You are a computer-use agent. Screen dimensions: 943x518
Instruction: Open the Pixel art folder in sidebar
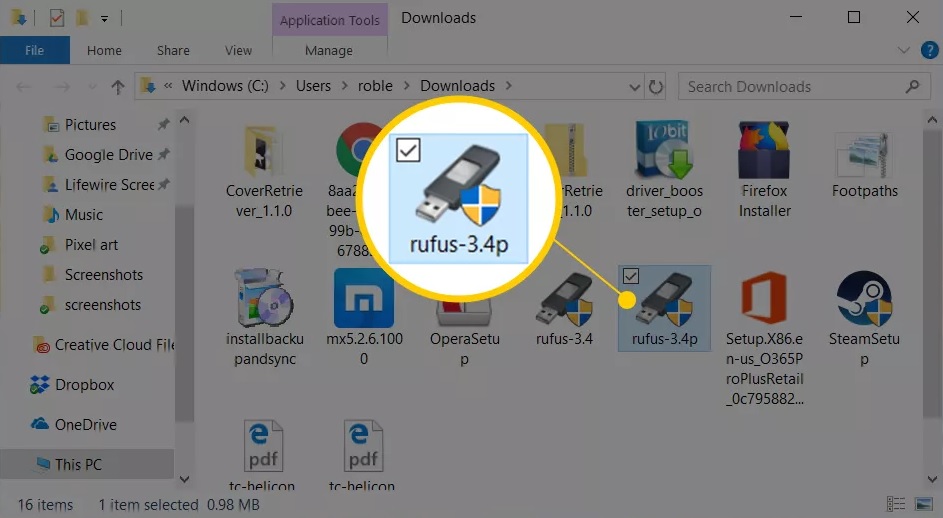pos(91,245)
